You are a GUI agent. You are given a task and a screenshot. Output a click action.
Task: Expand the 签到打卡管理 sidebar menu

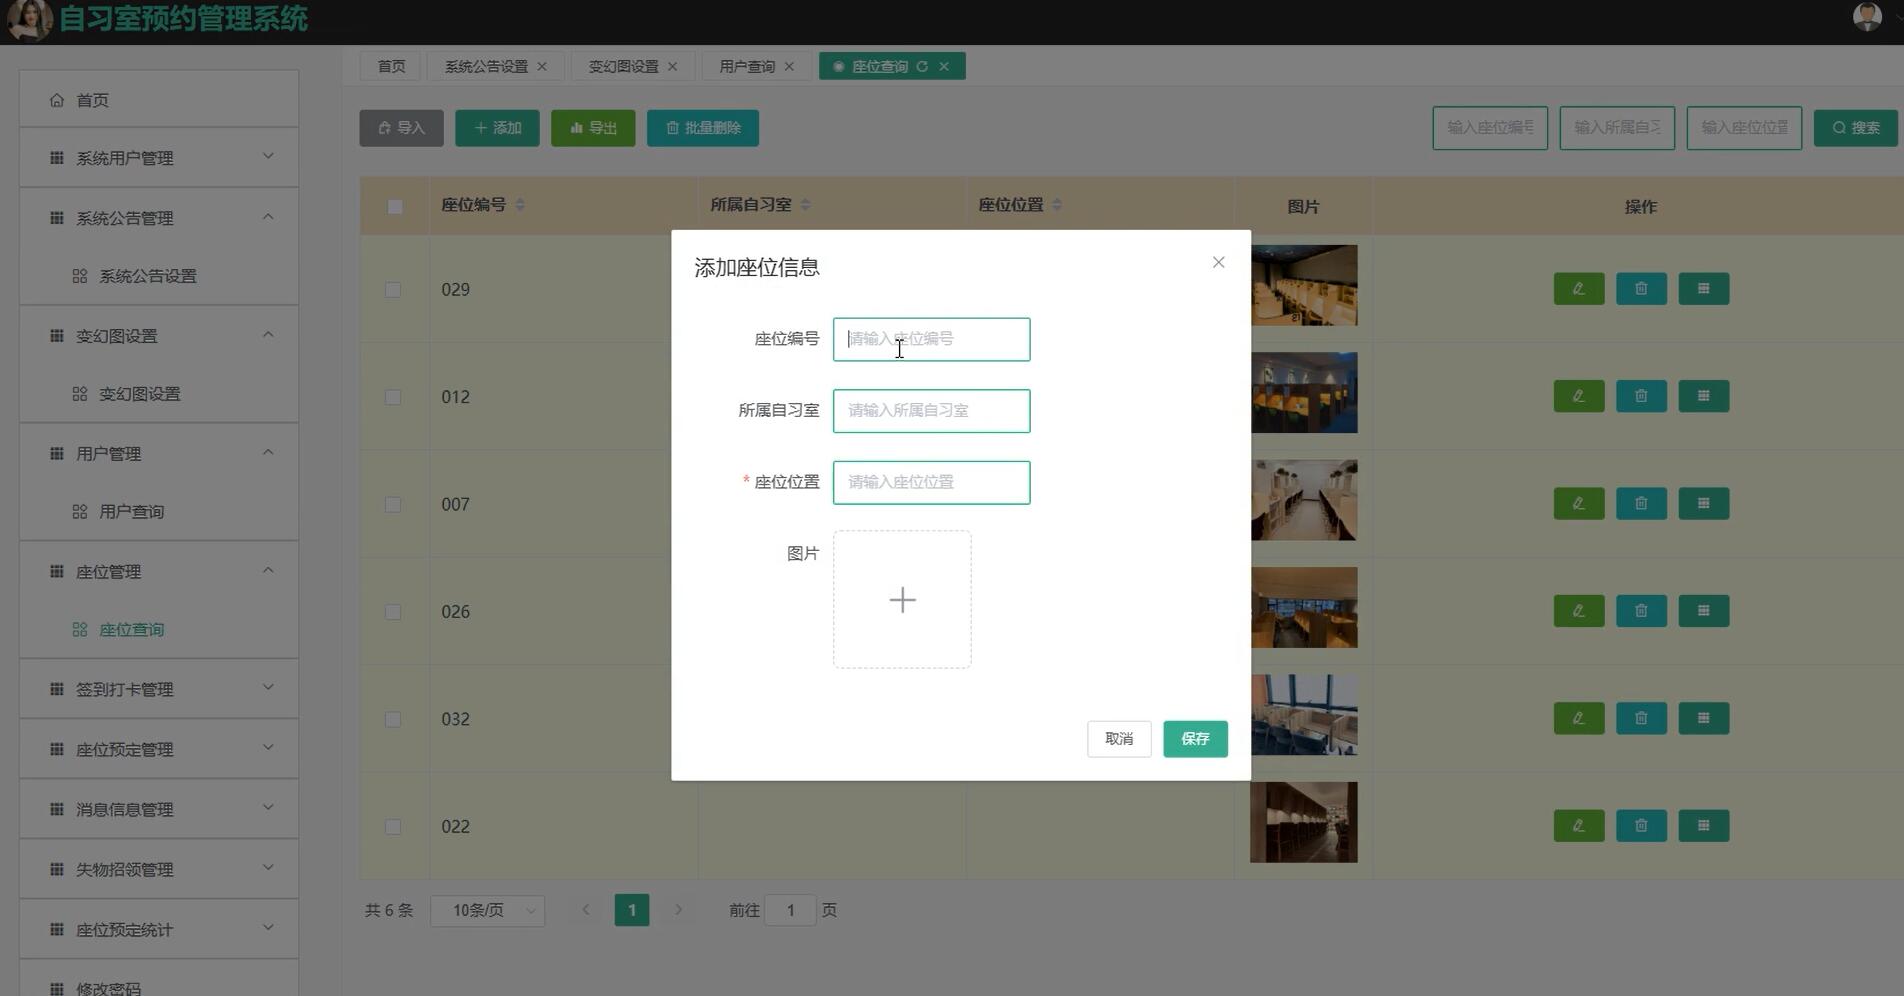click(159, 689)
